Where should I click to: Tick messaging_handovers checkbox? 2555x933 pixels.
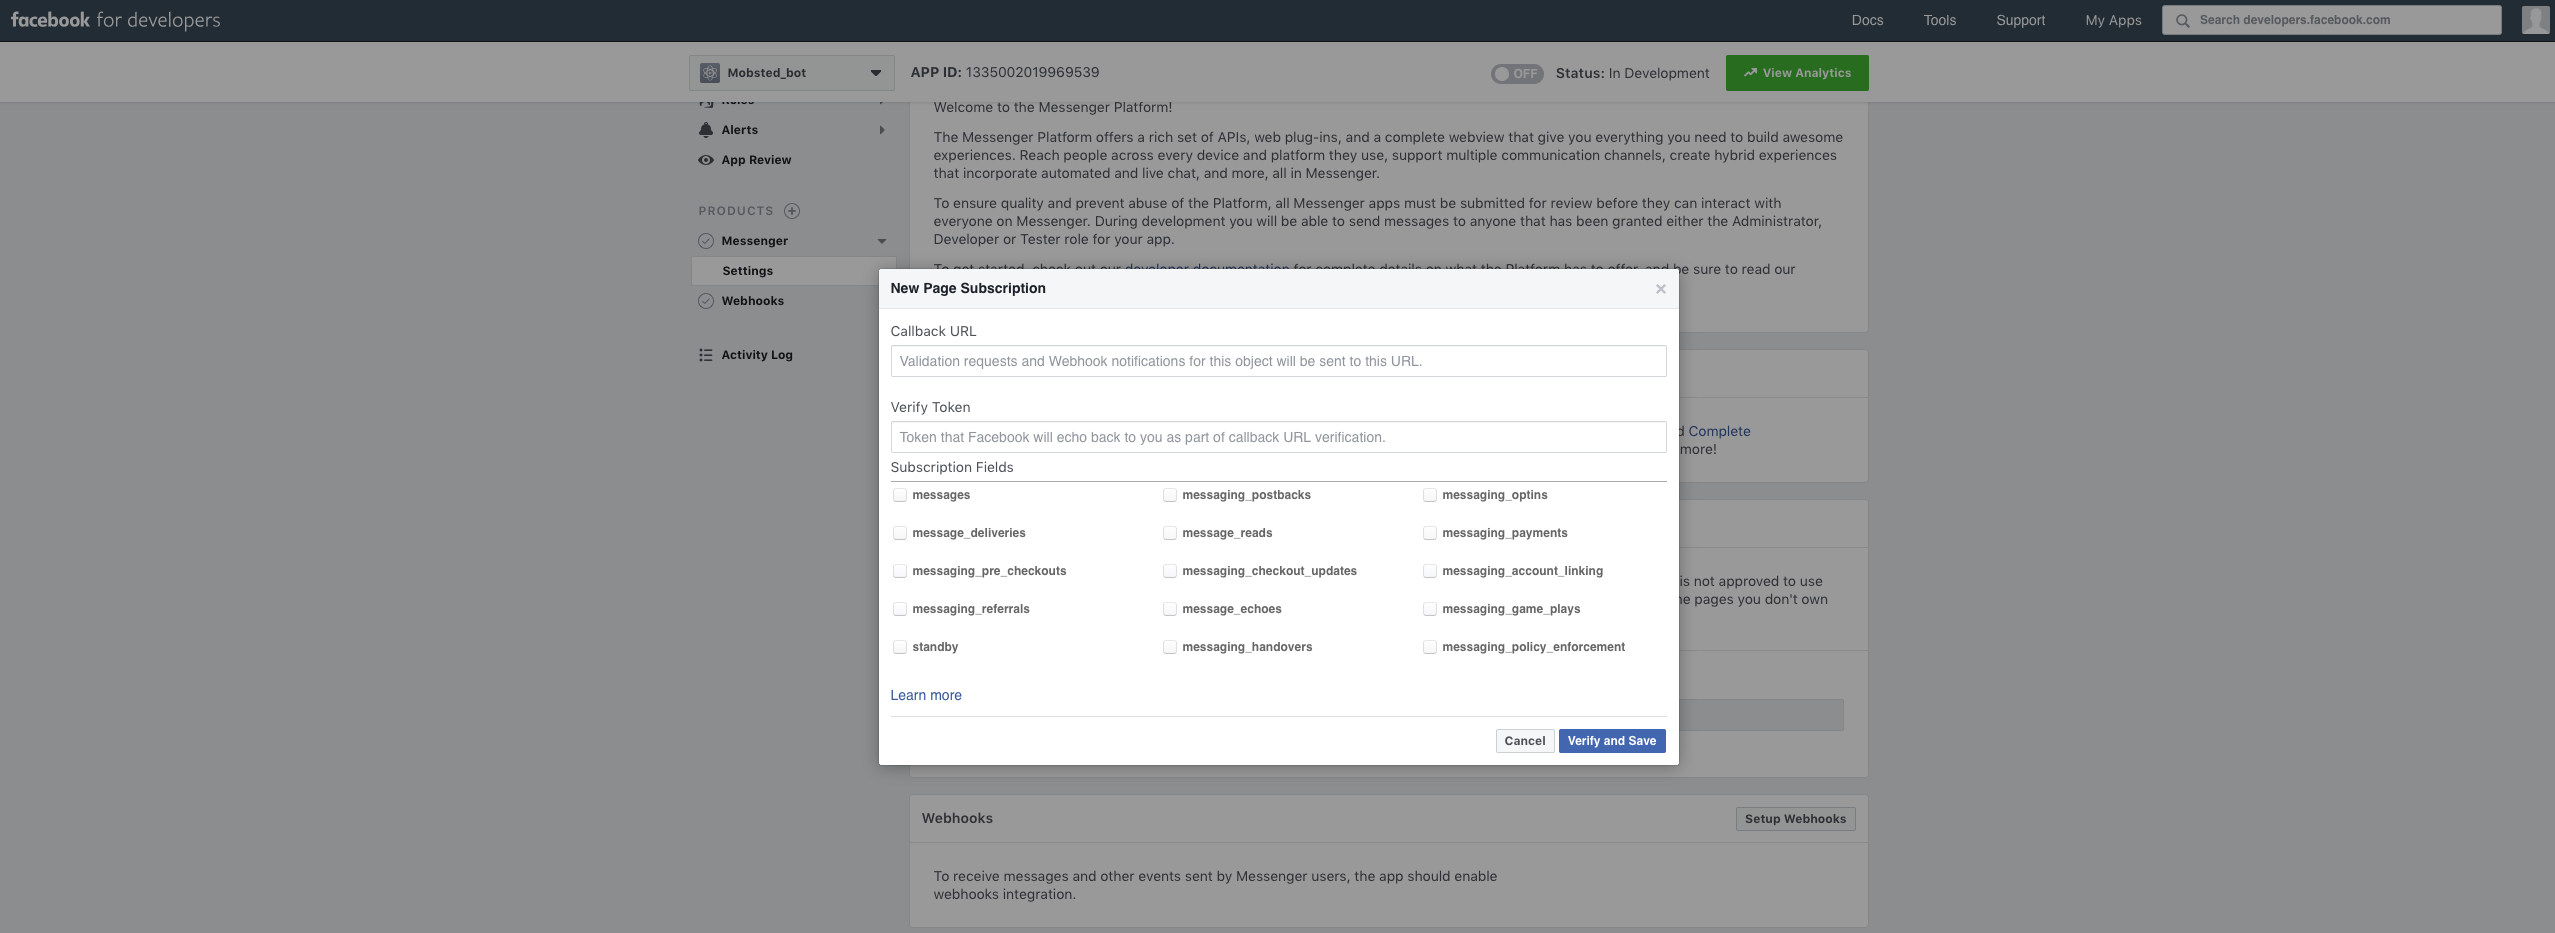[1170, 647]
